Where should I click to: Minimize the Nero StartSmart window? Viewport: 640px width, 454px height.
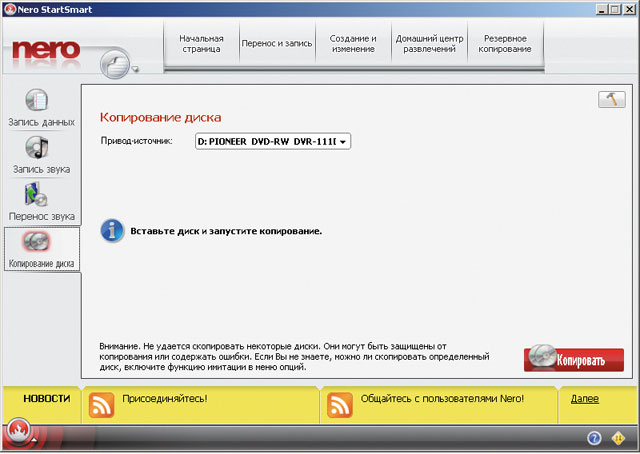pyautogui.click(x=602, y=9)
